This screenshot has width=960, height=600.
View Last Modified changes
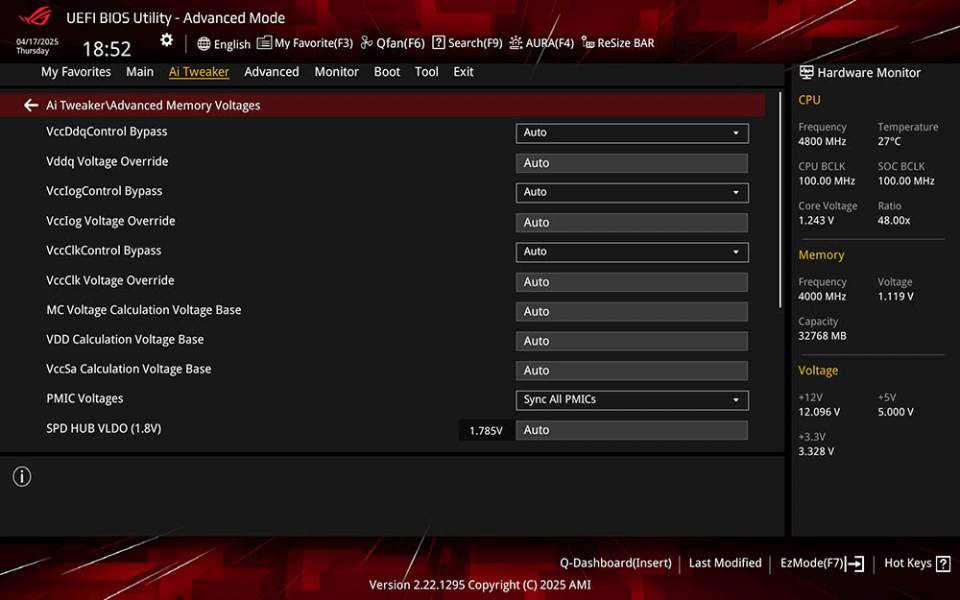tap(725, 563)
